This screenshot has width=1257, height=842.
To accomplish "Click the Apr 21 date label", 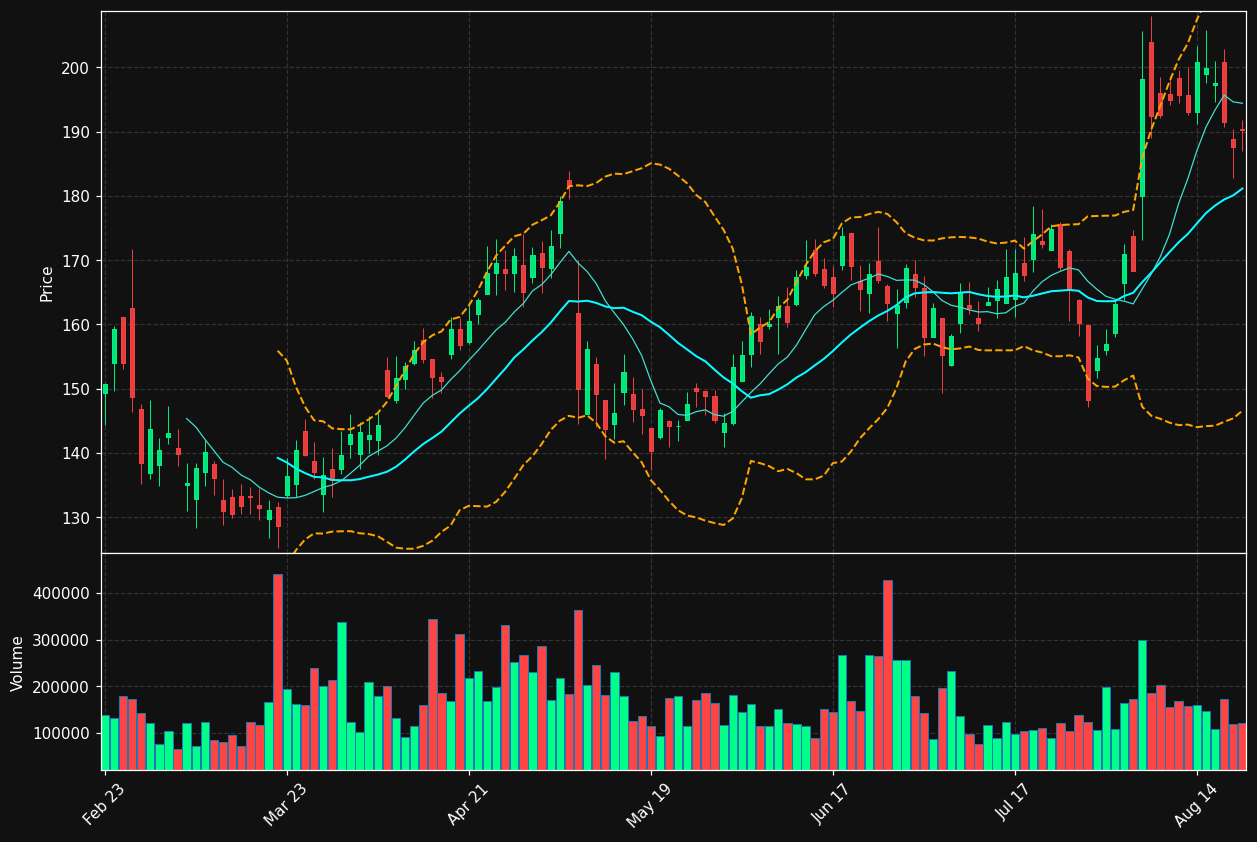I will [x=468, y=803].
